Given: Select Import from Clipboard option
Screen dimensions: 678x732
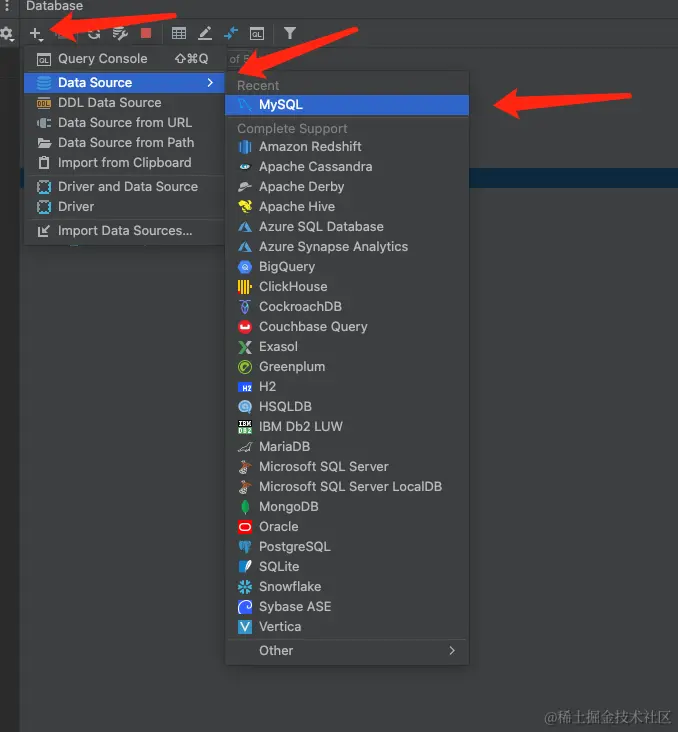Looking at the screenshot, I should [x=124, y=162].
